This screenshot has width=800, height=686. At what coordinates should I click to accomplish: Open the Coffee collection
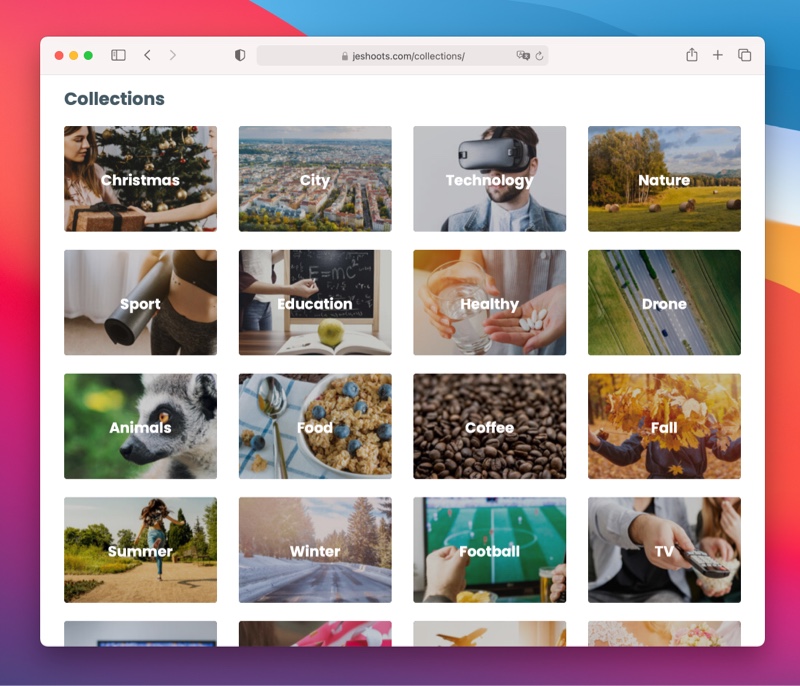490,426
